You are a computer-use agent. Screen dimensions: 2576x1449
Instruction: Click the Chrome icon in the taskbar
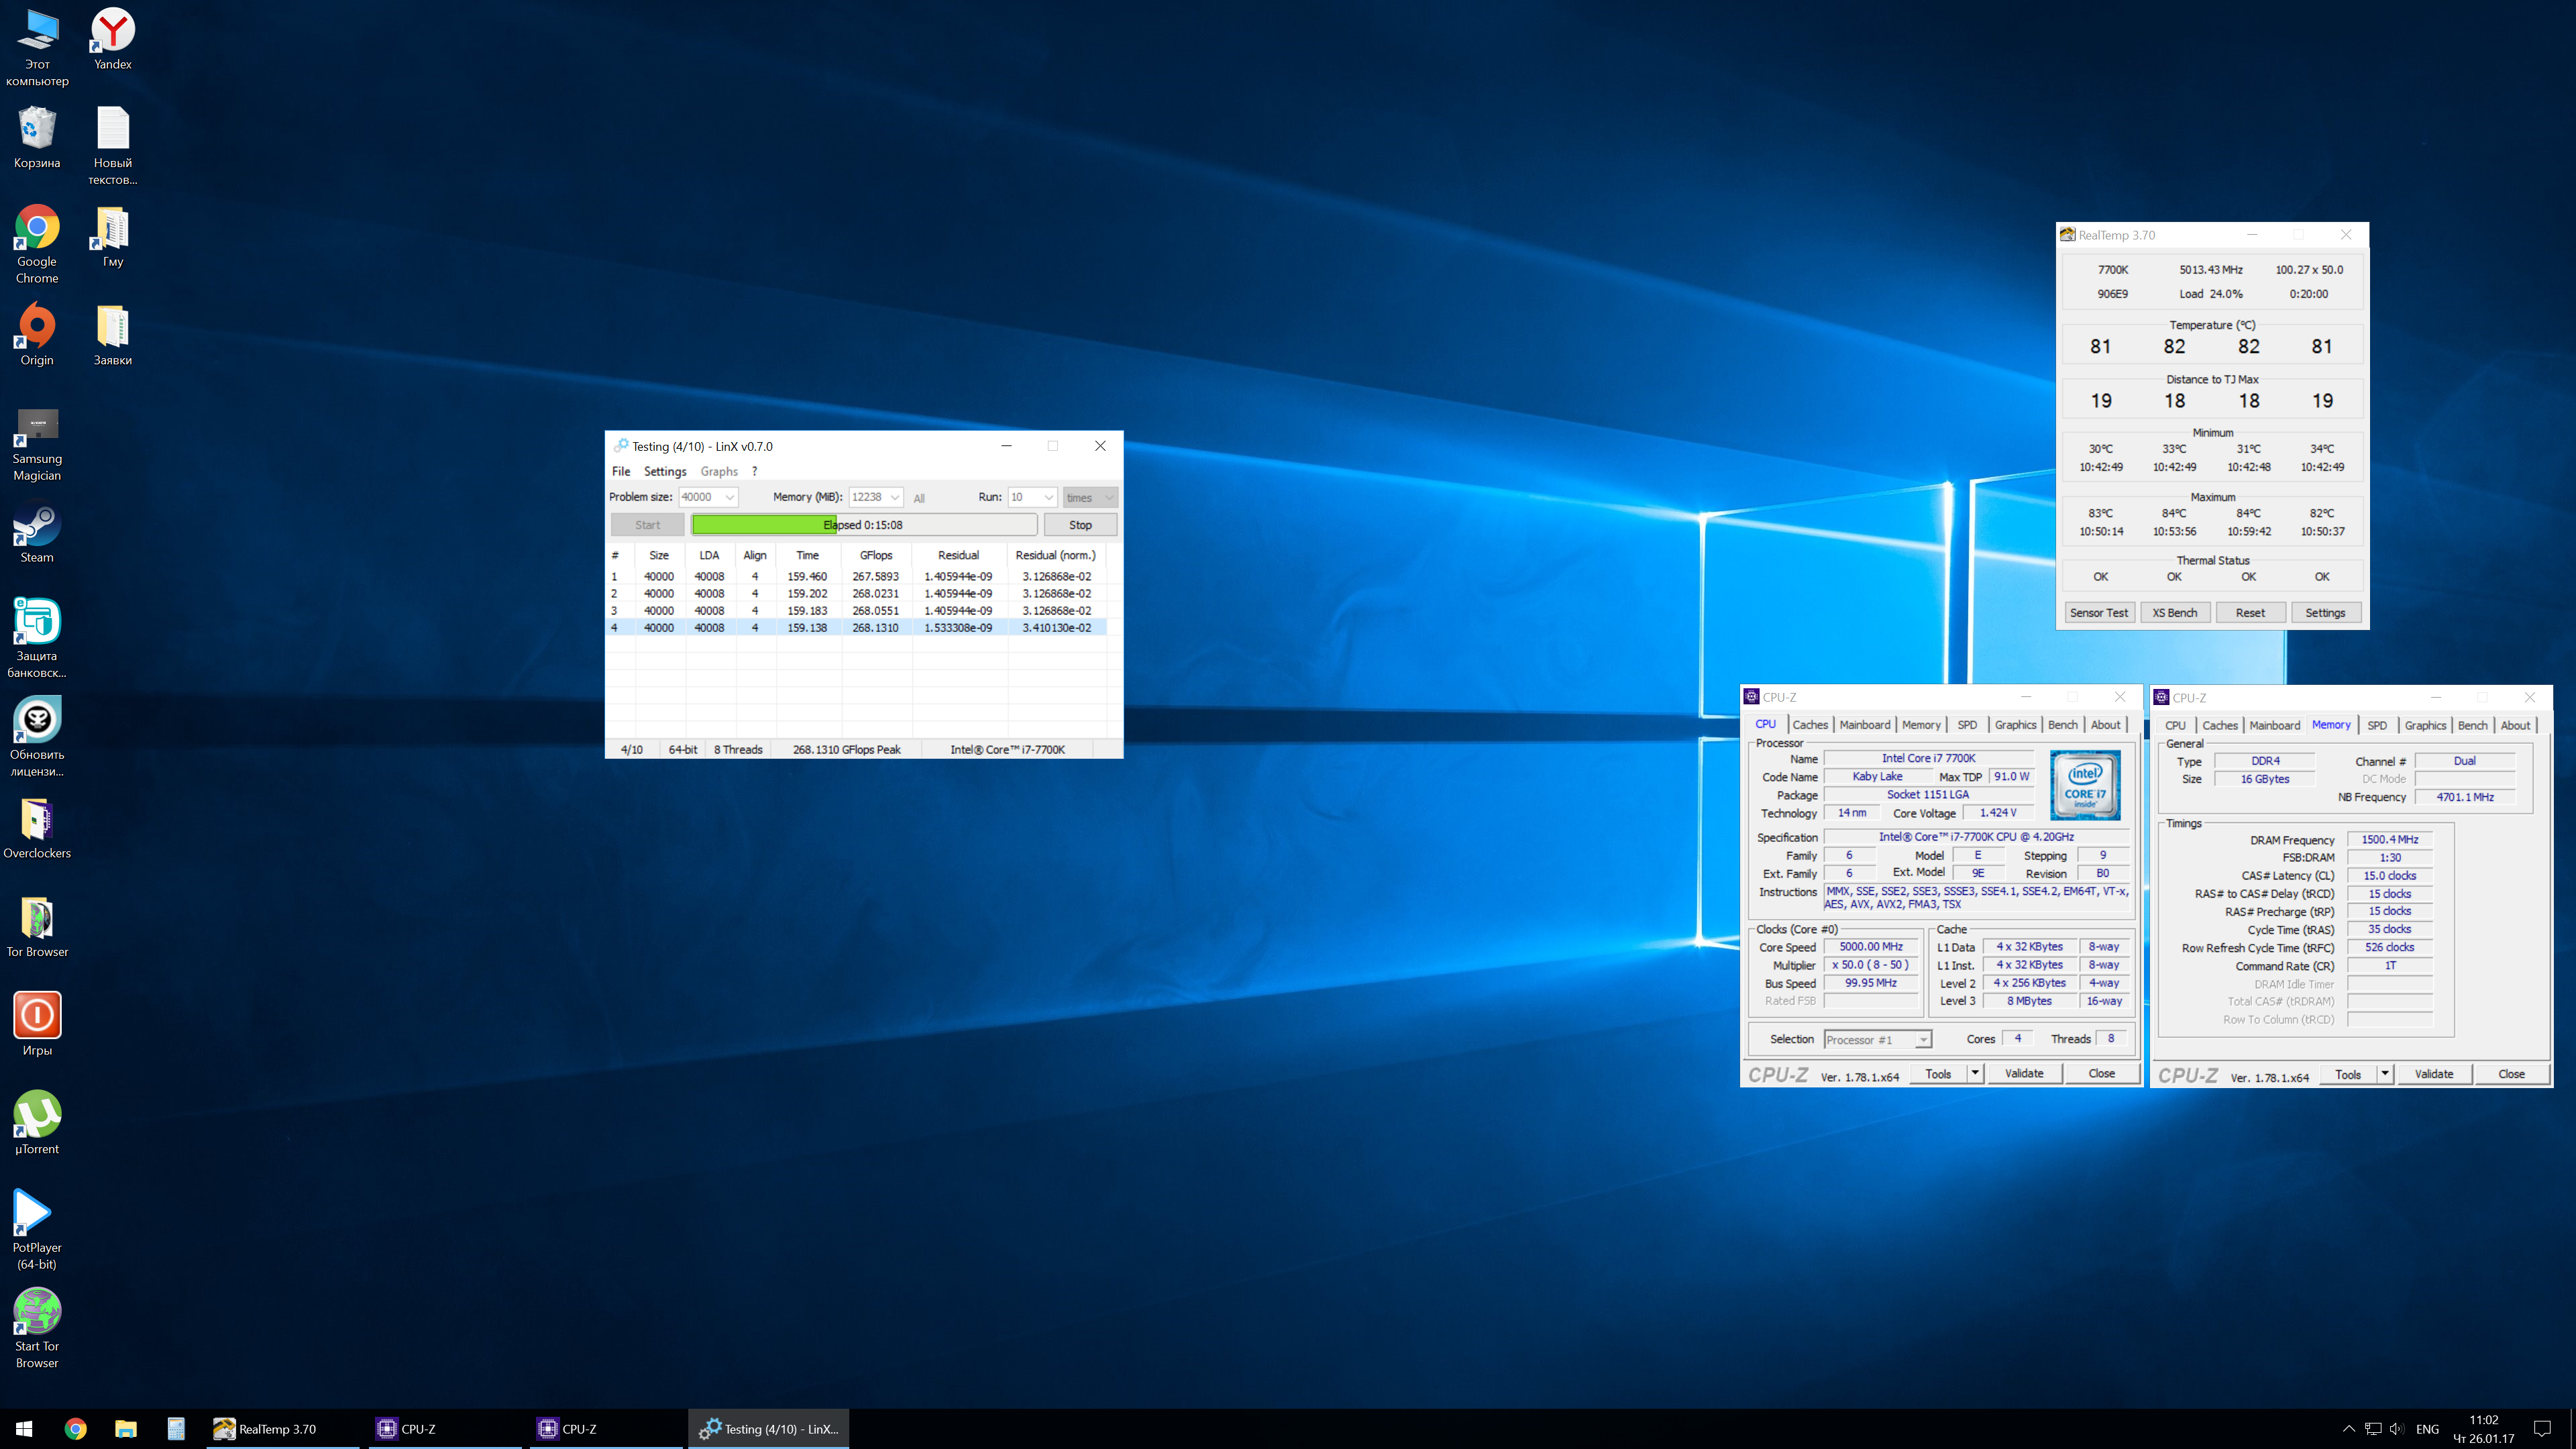tap(75, 1429)
